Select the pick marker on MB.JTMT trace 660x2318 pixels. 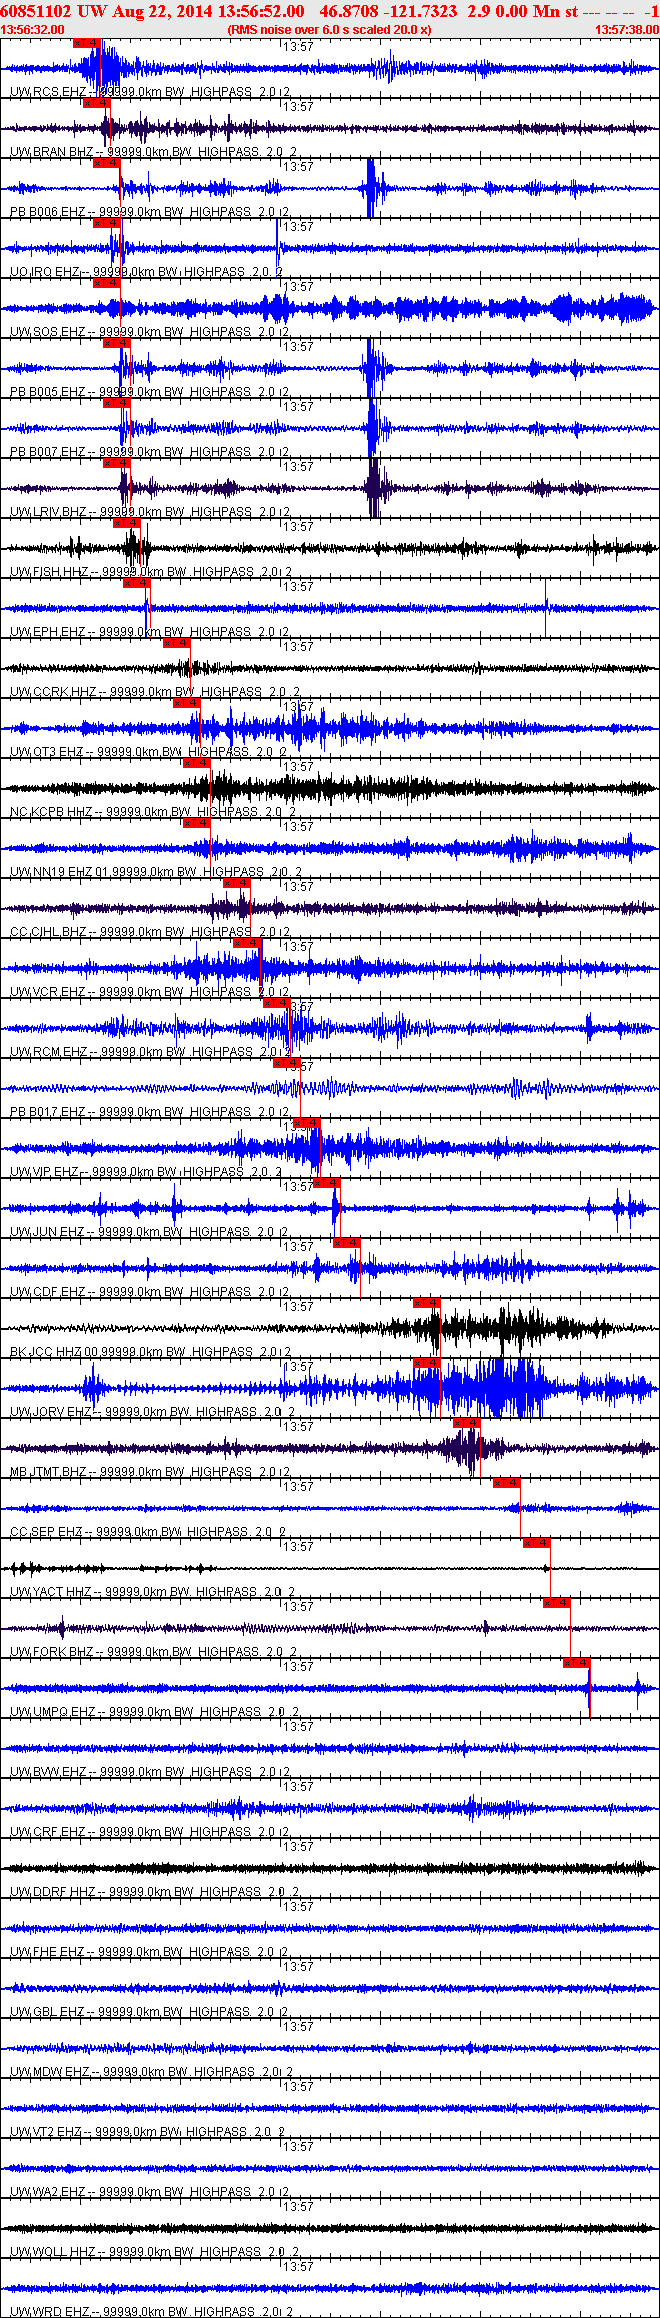click(467, 1423)
